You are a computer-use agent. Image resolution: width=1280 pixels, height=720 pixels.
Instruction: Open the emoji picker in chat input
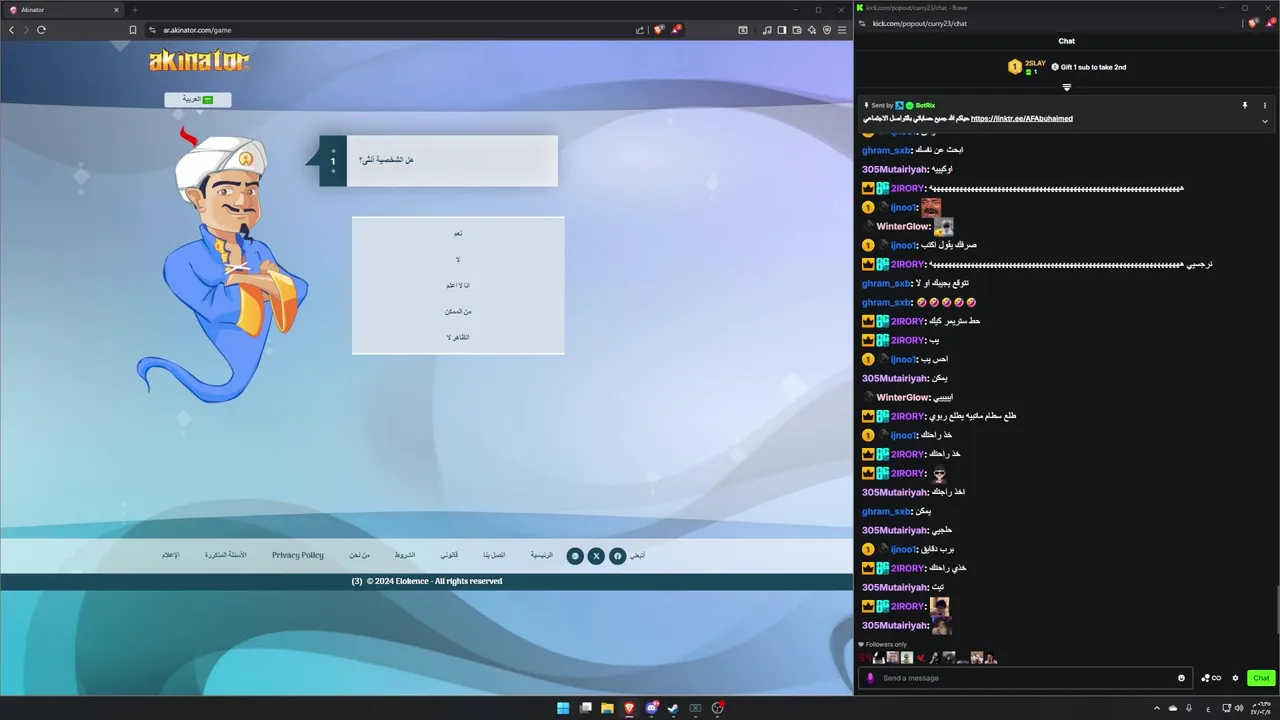(x=1181, y=678)
